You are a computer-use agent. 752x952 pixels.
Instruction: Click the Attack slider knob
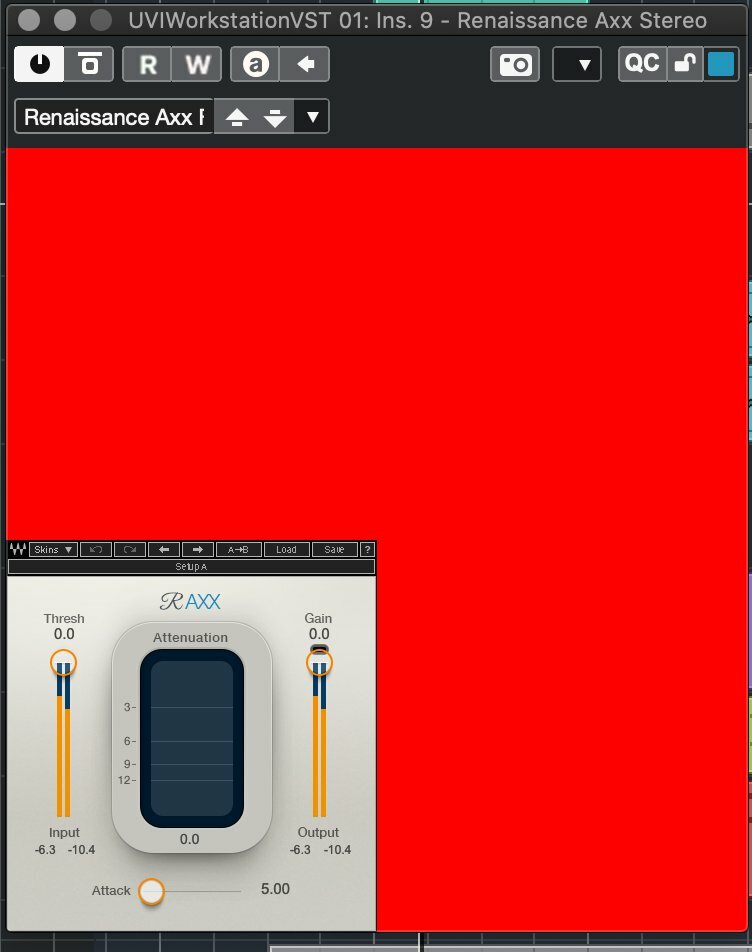(x=151, y=891)
